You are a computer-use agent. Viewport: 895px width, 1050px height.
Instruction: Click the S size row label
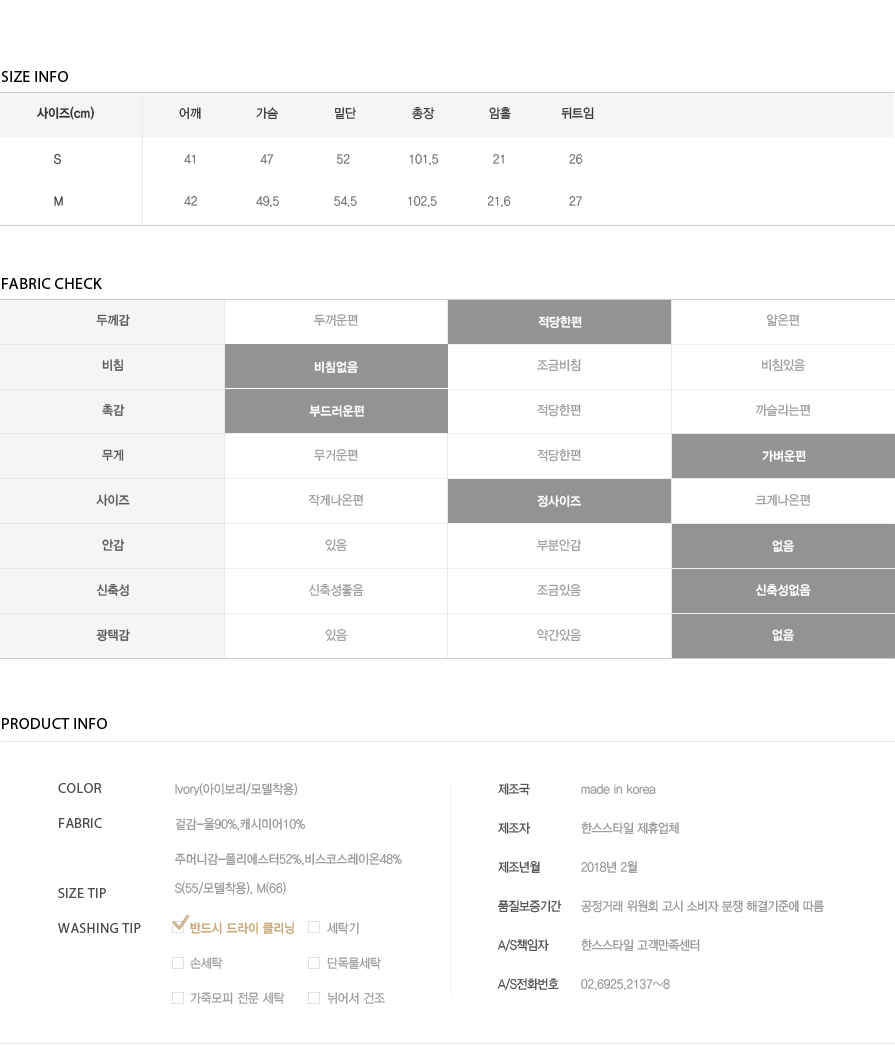pos(58,159)
